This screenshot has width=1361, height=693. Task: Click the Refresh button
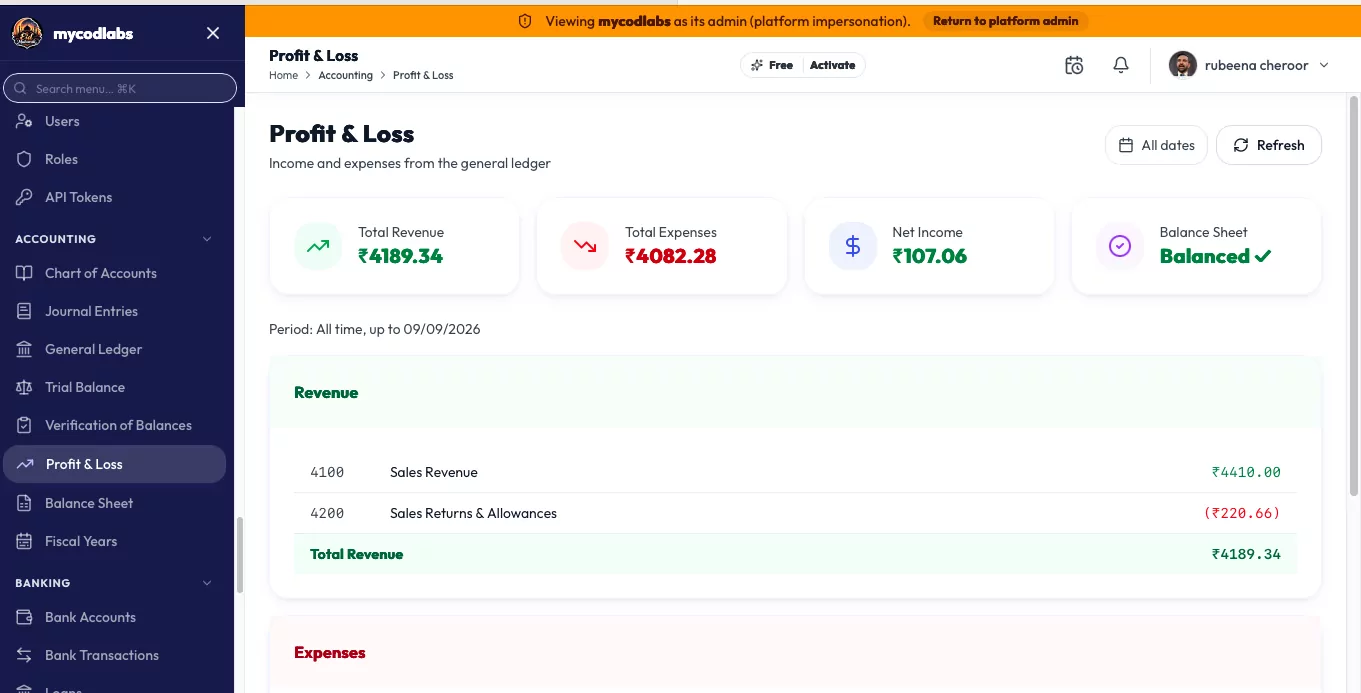[x=1268, y=145]
